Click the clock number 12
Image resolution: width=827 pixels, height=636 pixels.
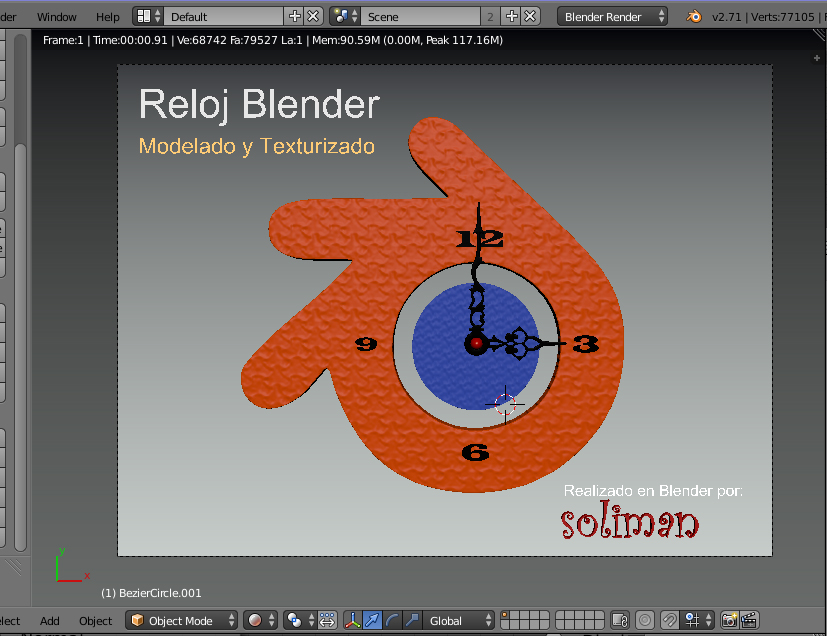pos(480,238)
